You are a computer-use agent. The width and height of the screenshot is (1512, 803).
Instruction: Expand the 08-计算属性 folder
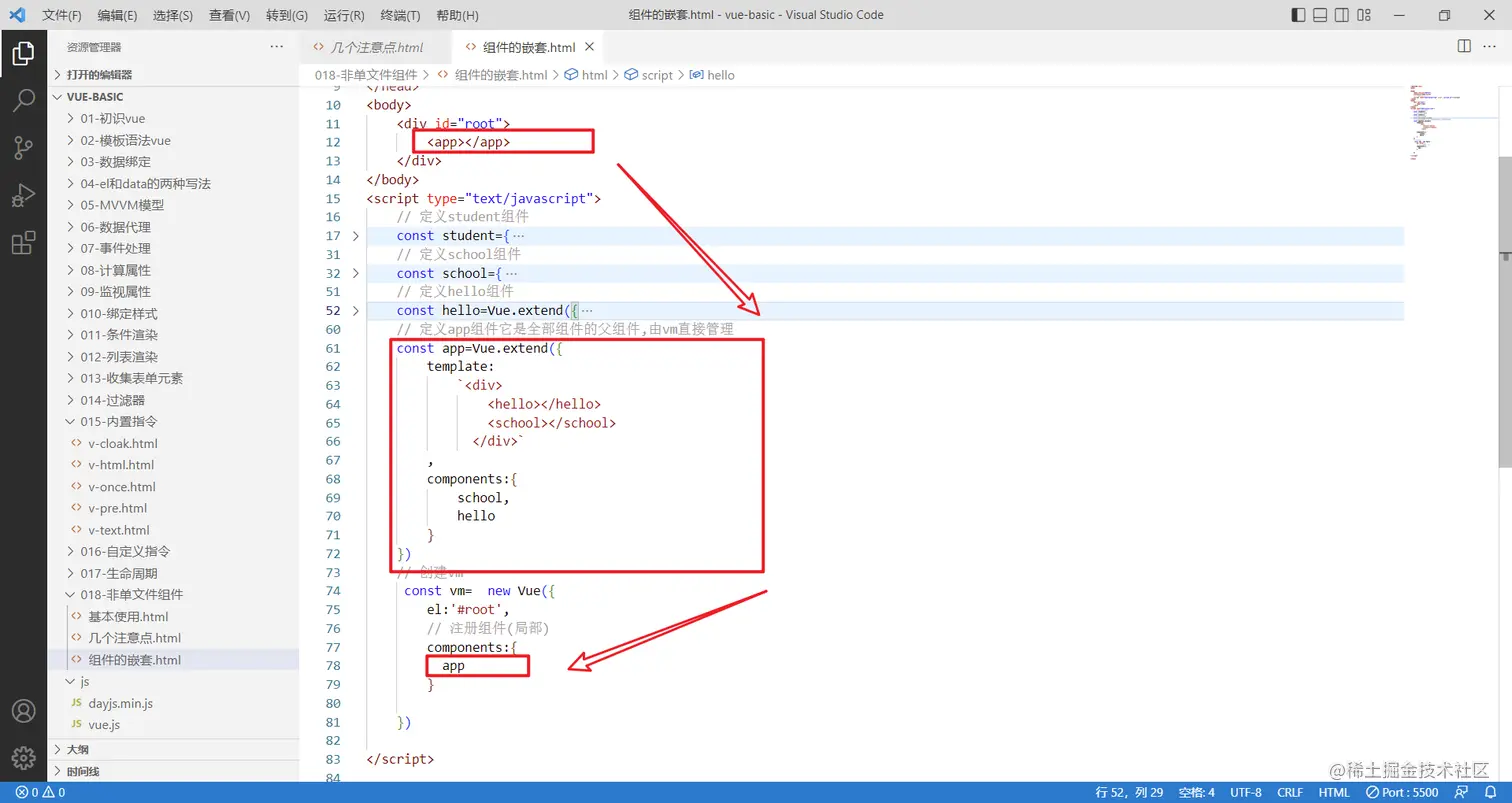[x=173, y=270]
